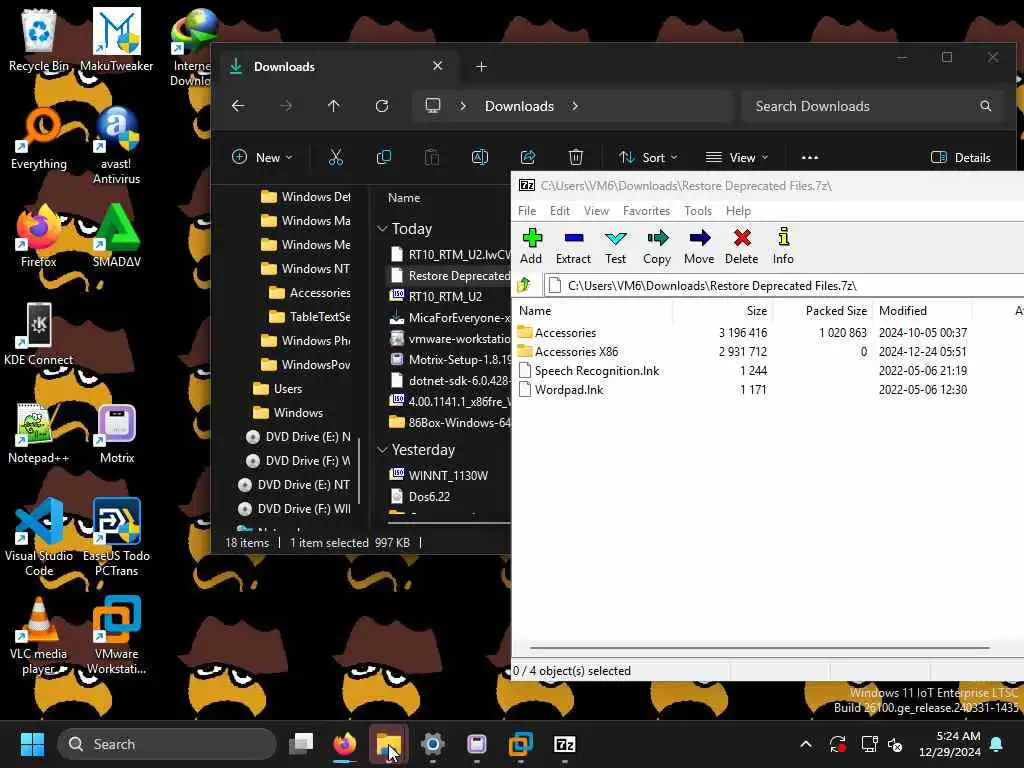Close the Downloads tab
The height and width of the screenshot is (768, 1024).
click(438, 66)
